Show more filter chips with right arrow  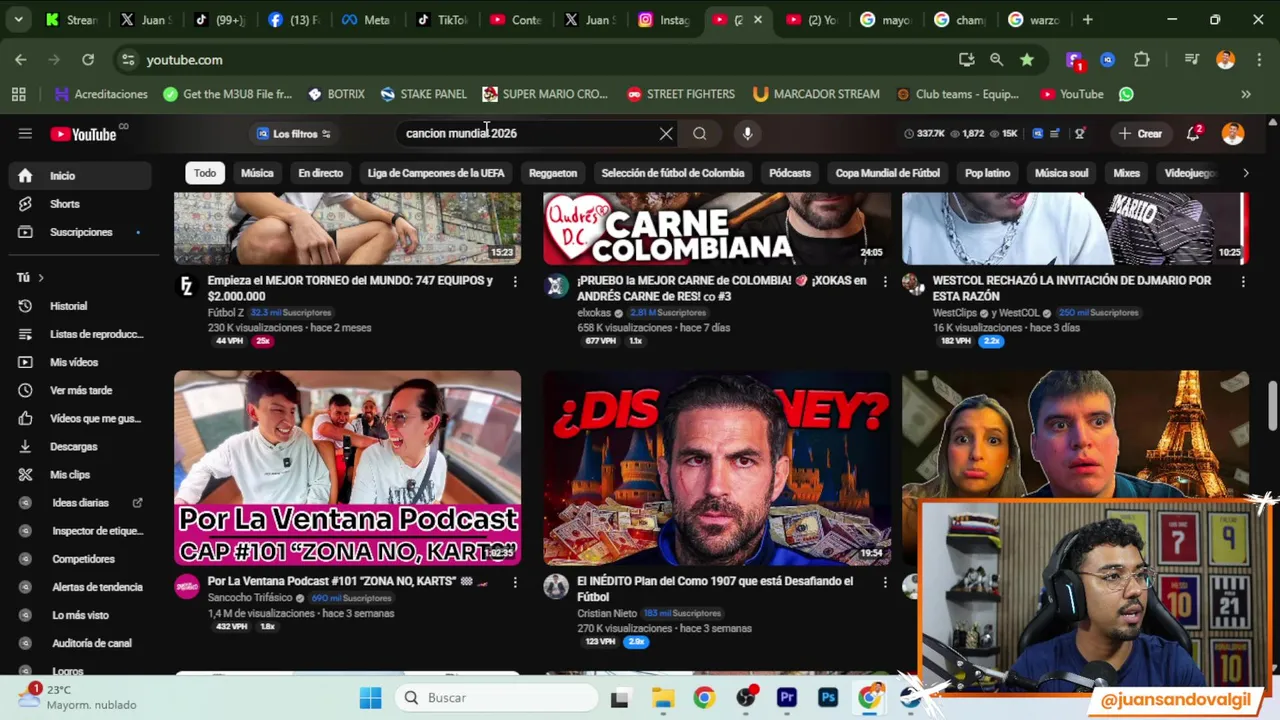1245,173
